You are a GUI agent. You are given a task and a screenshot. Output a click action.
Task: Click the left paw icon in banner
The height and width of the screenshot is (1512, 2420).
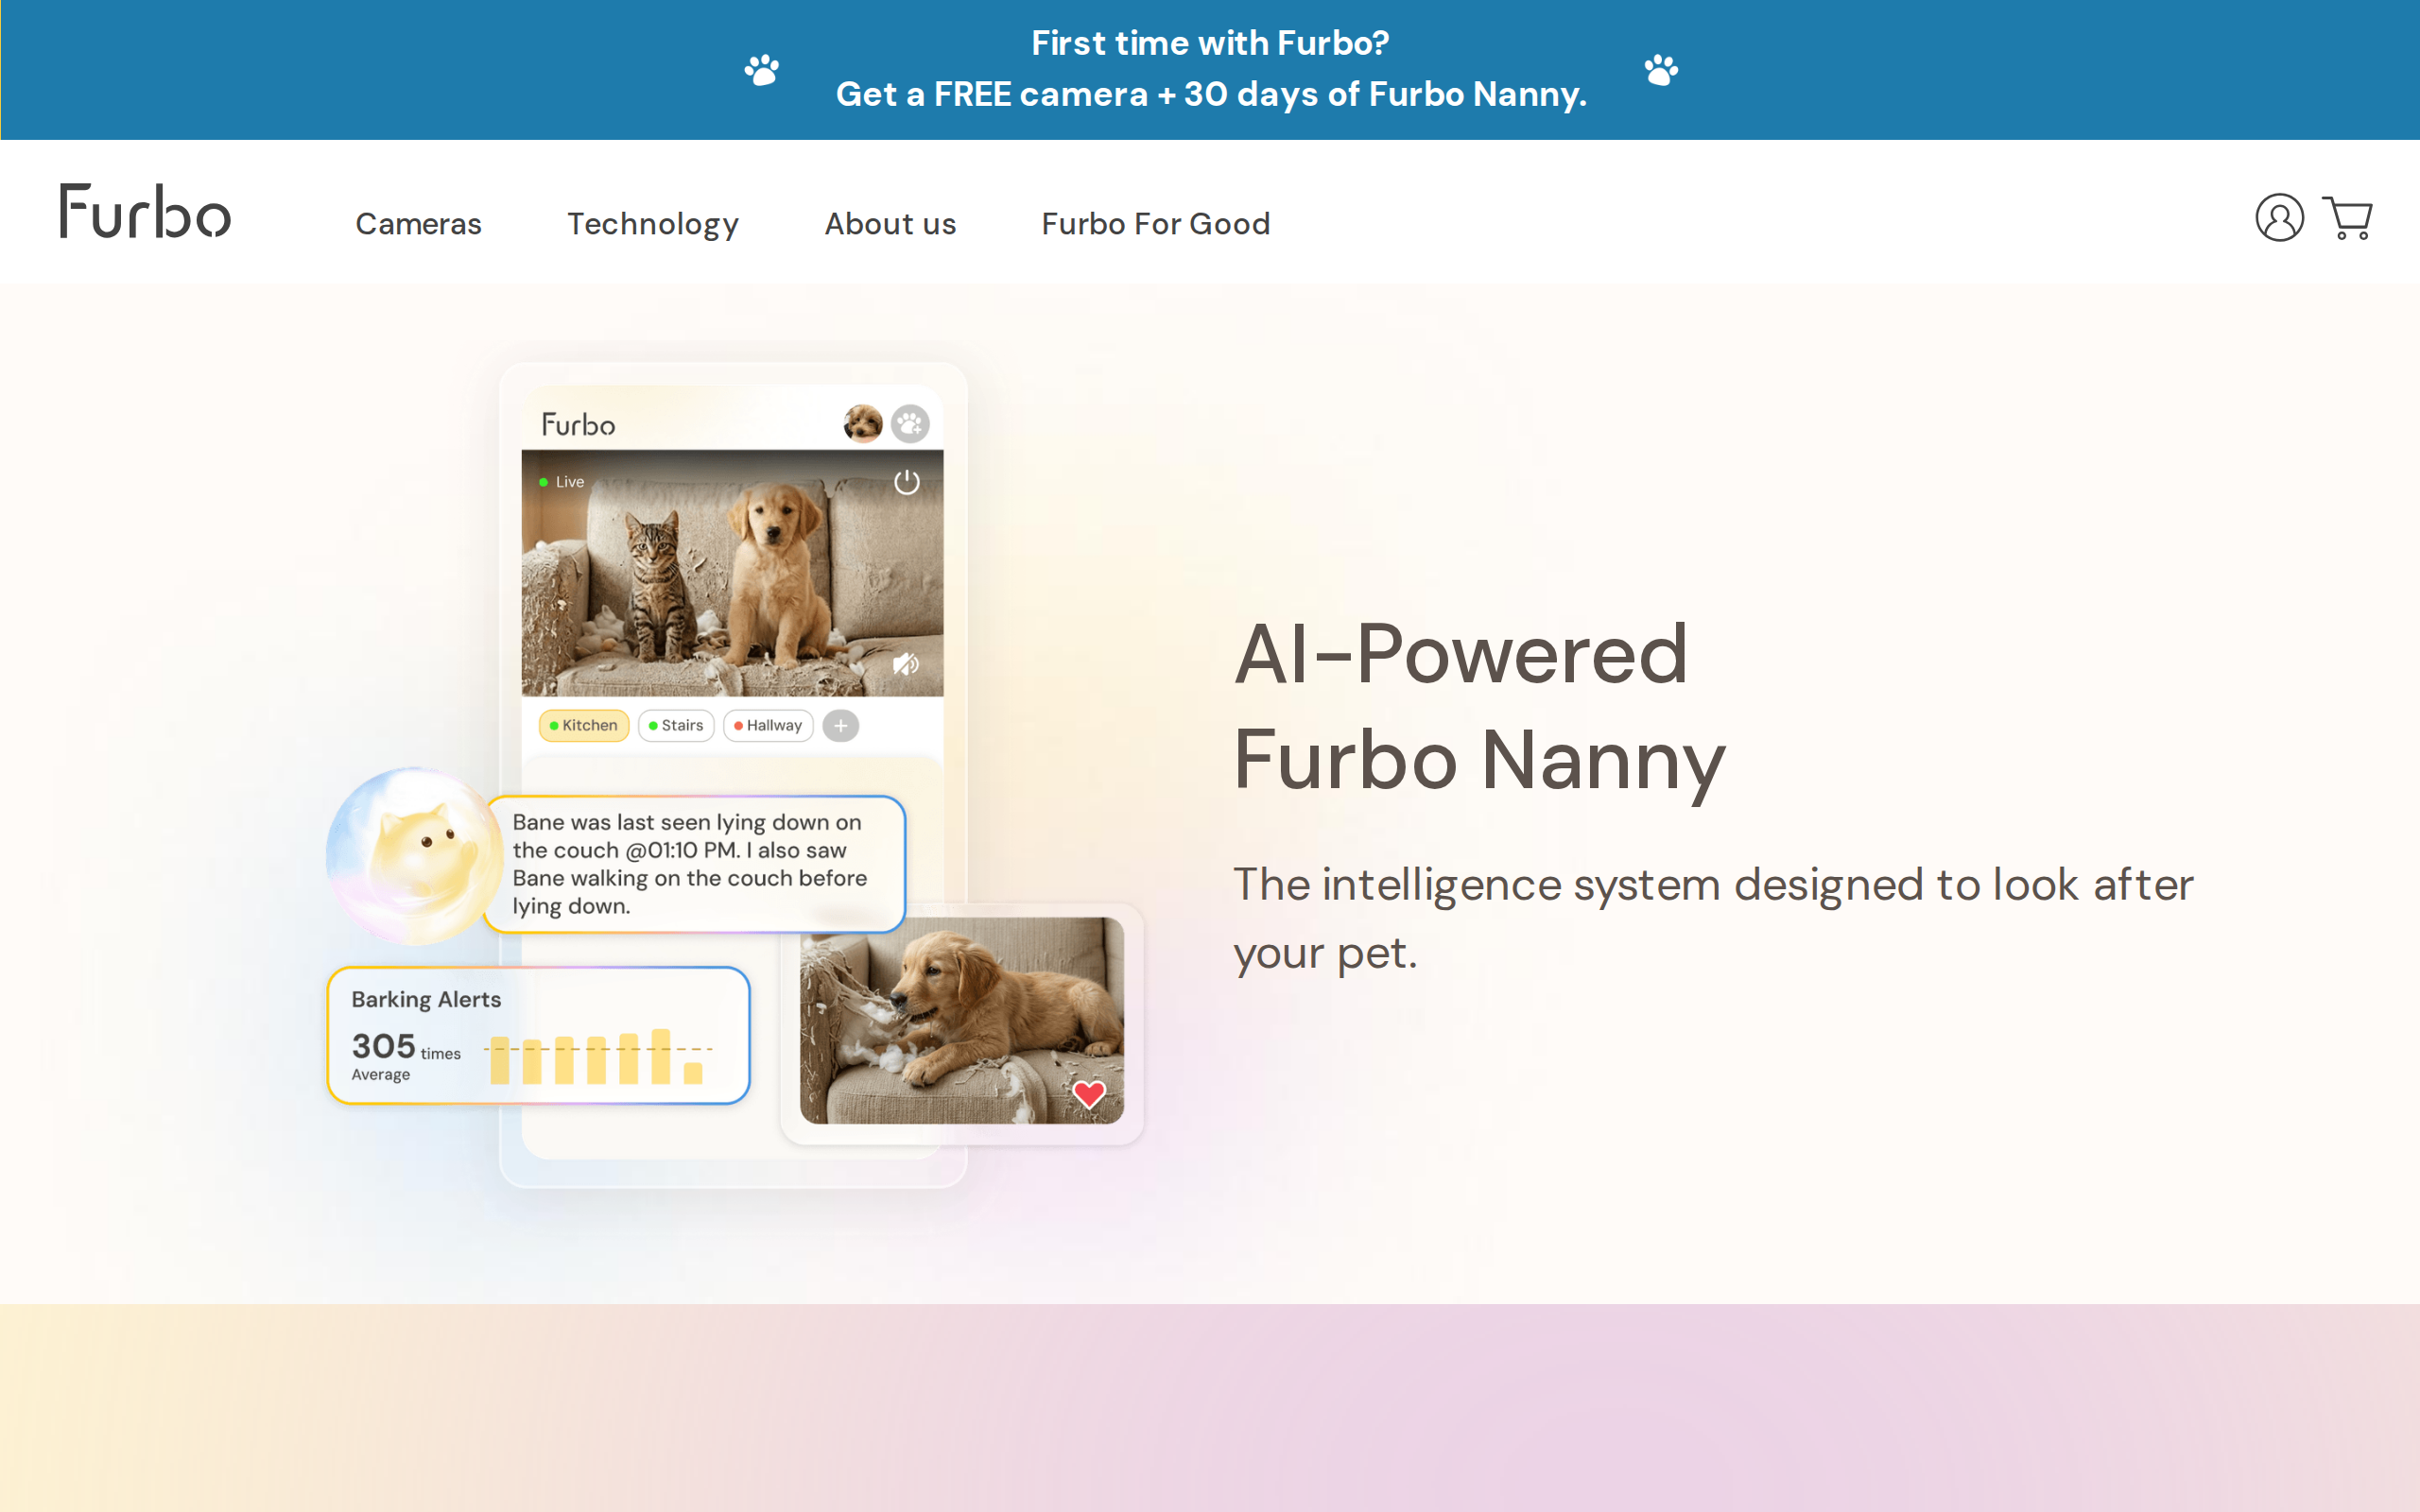point(762,70)
